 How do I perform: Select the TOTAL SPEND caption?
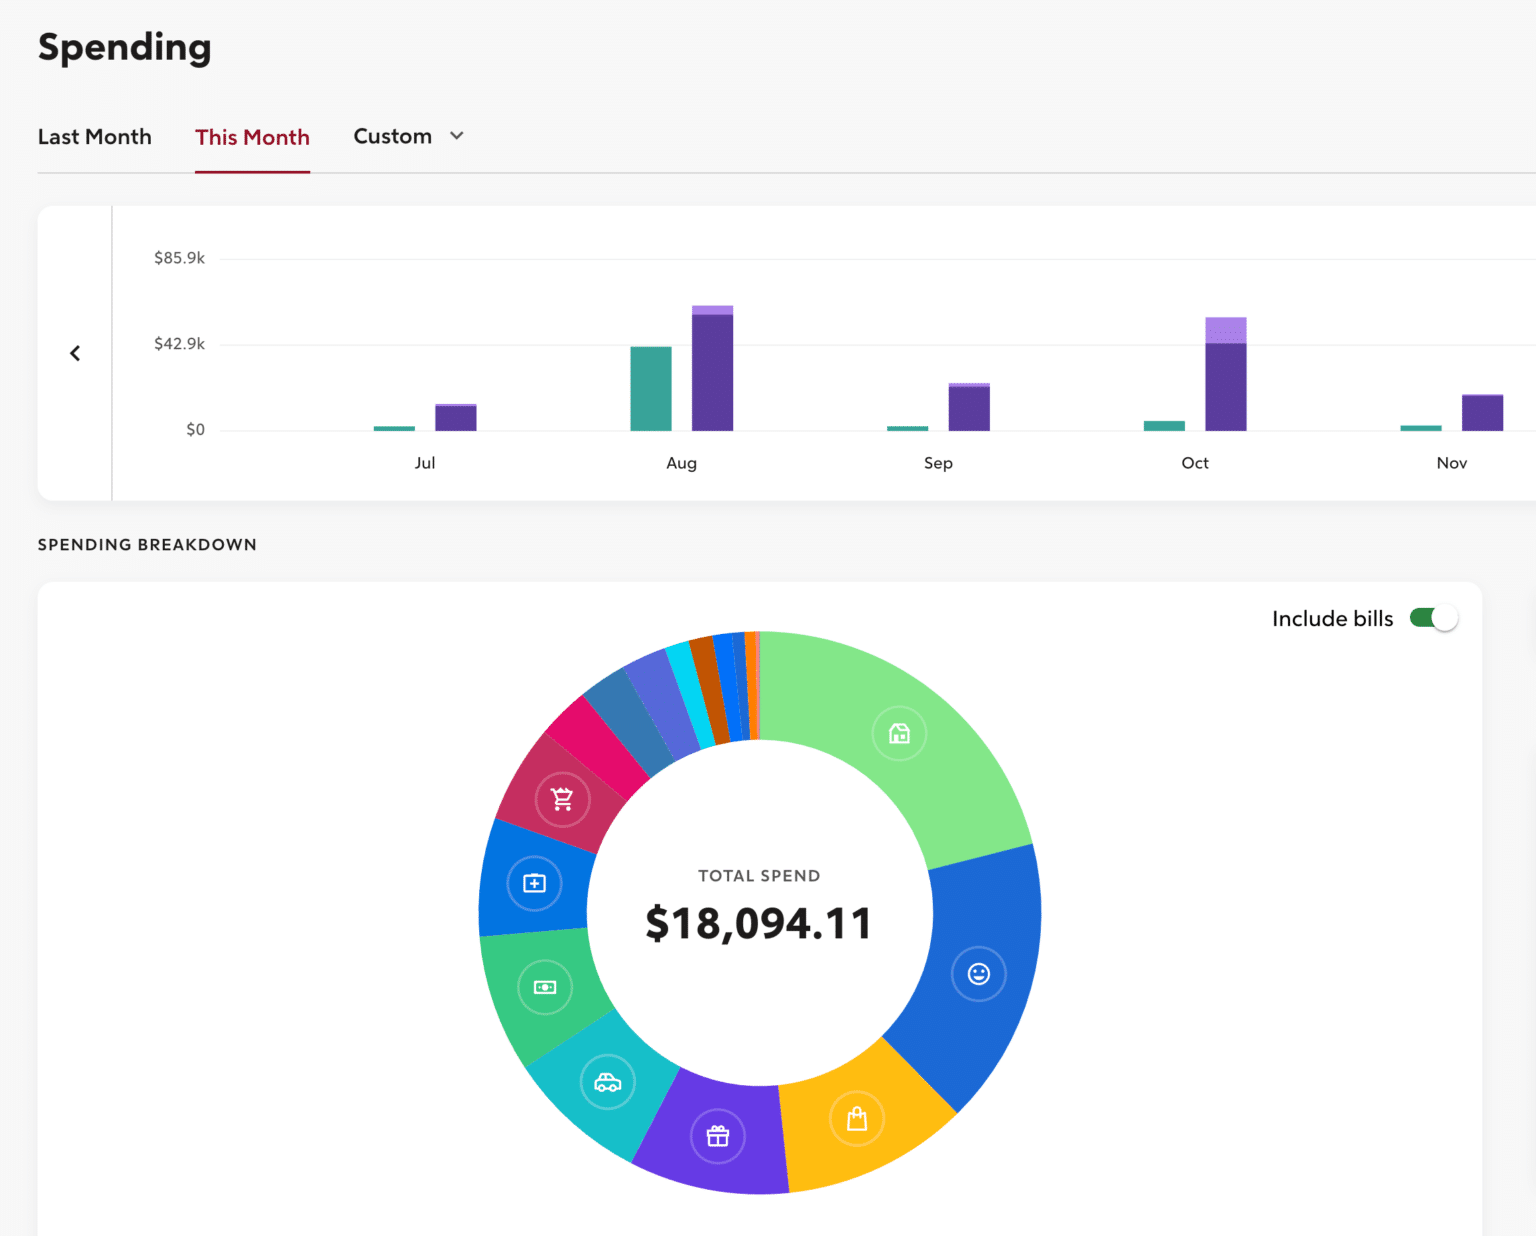pos(759,876)
